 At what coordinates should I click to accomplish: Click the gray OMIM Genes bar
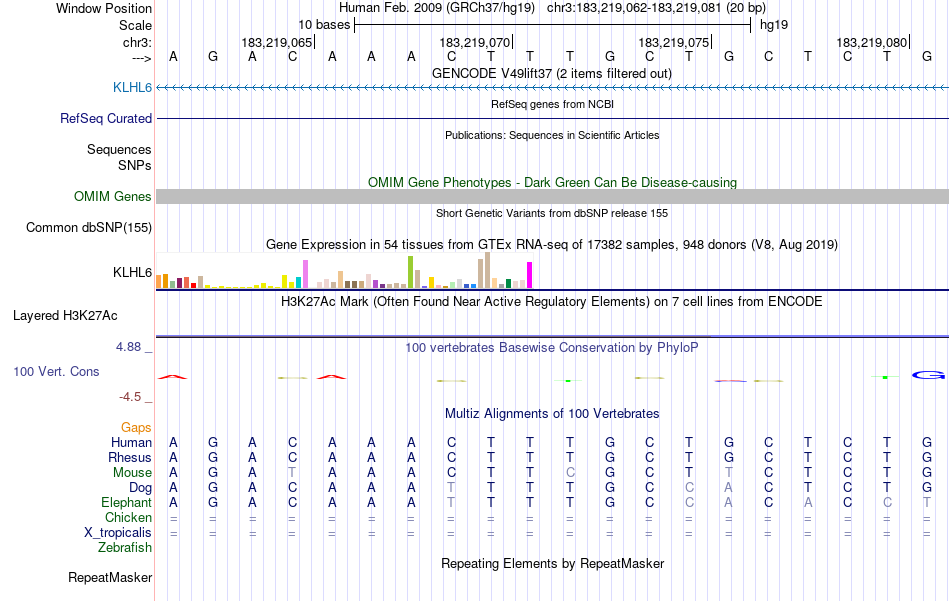[552, 196]
